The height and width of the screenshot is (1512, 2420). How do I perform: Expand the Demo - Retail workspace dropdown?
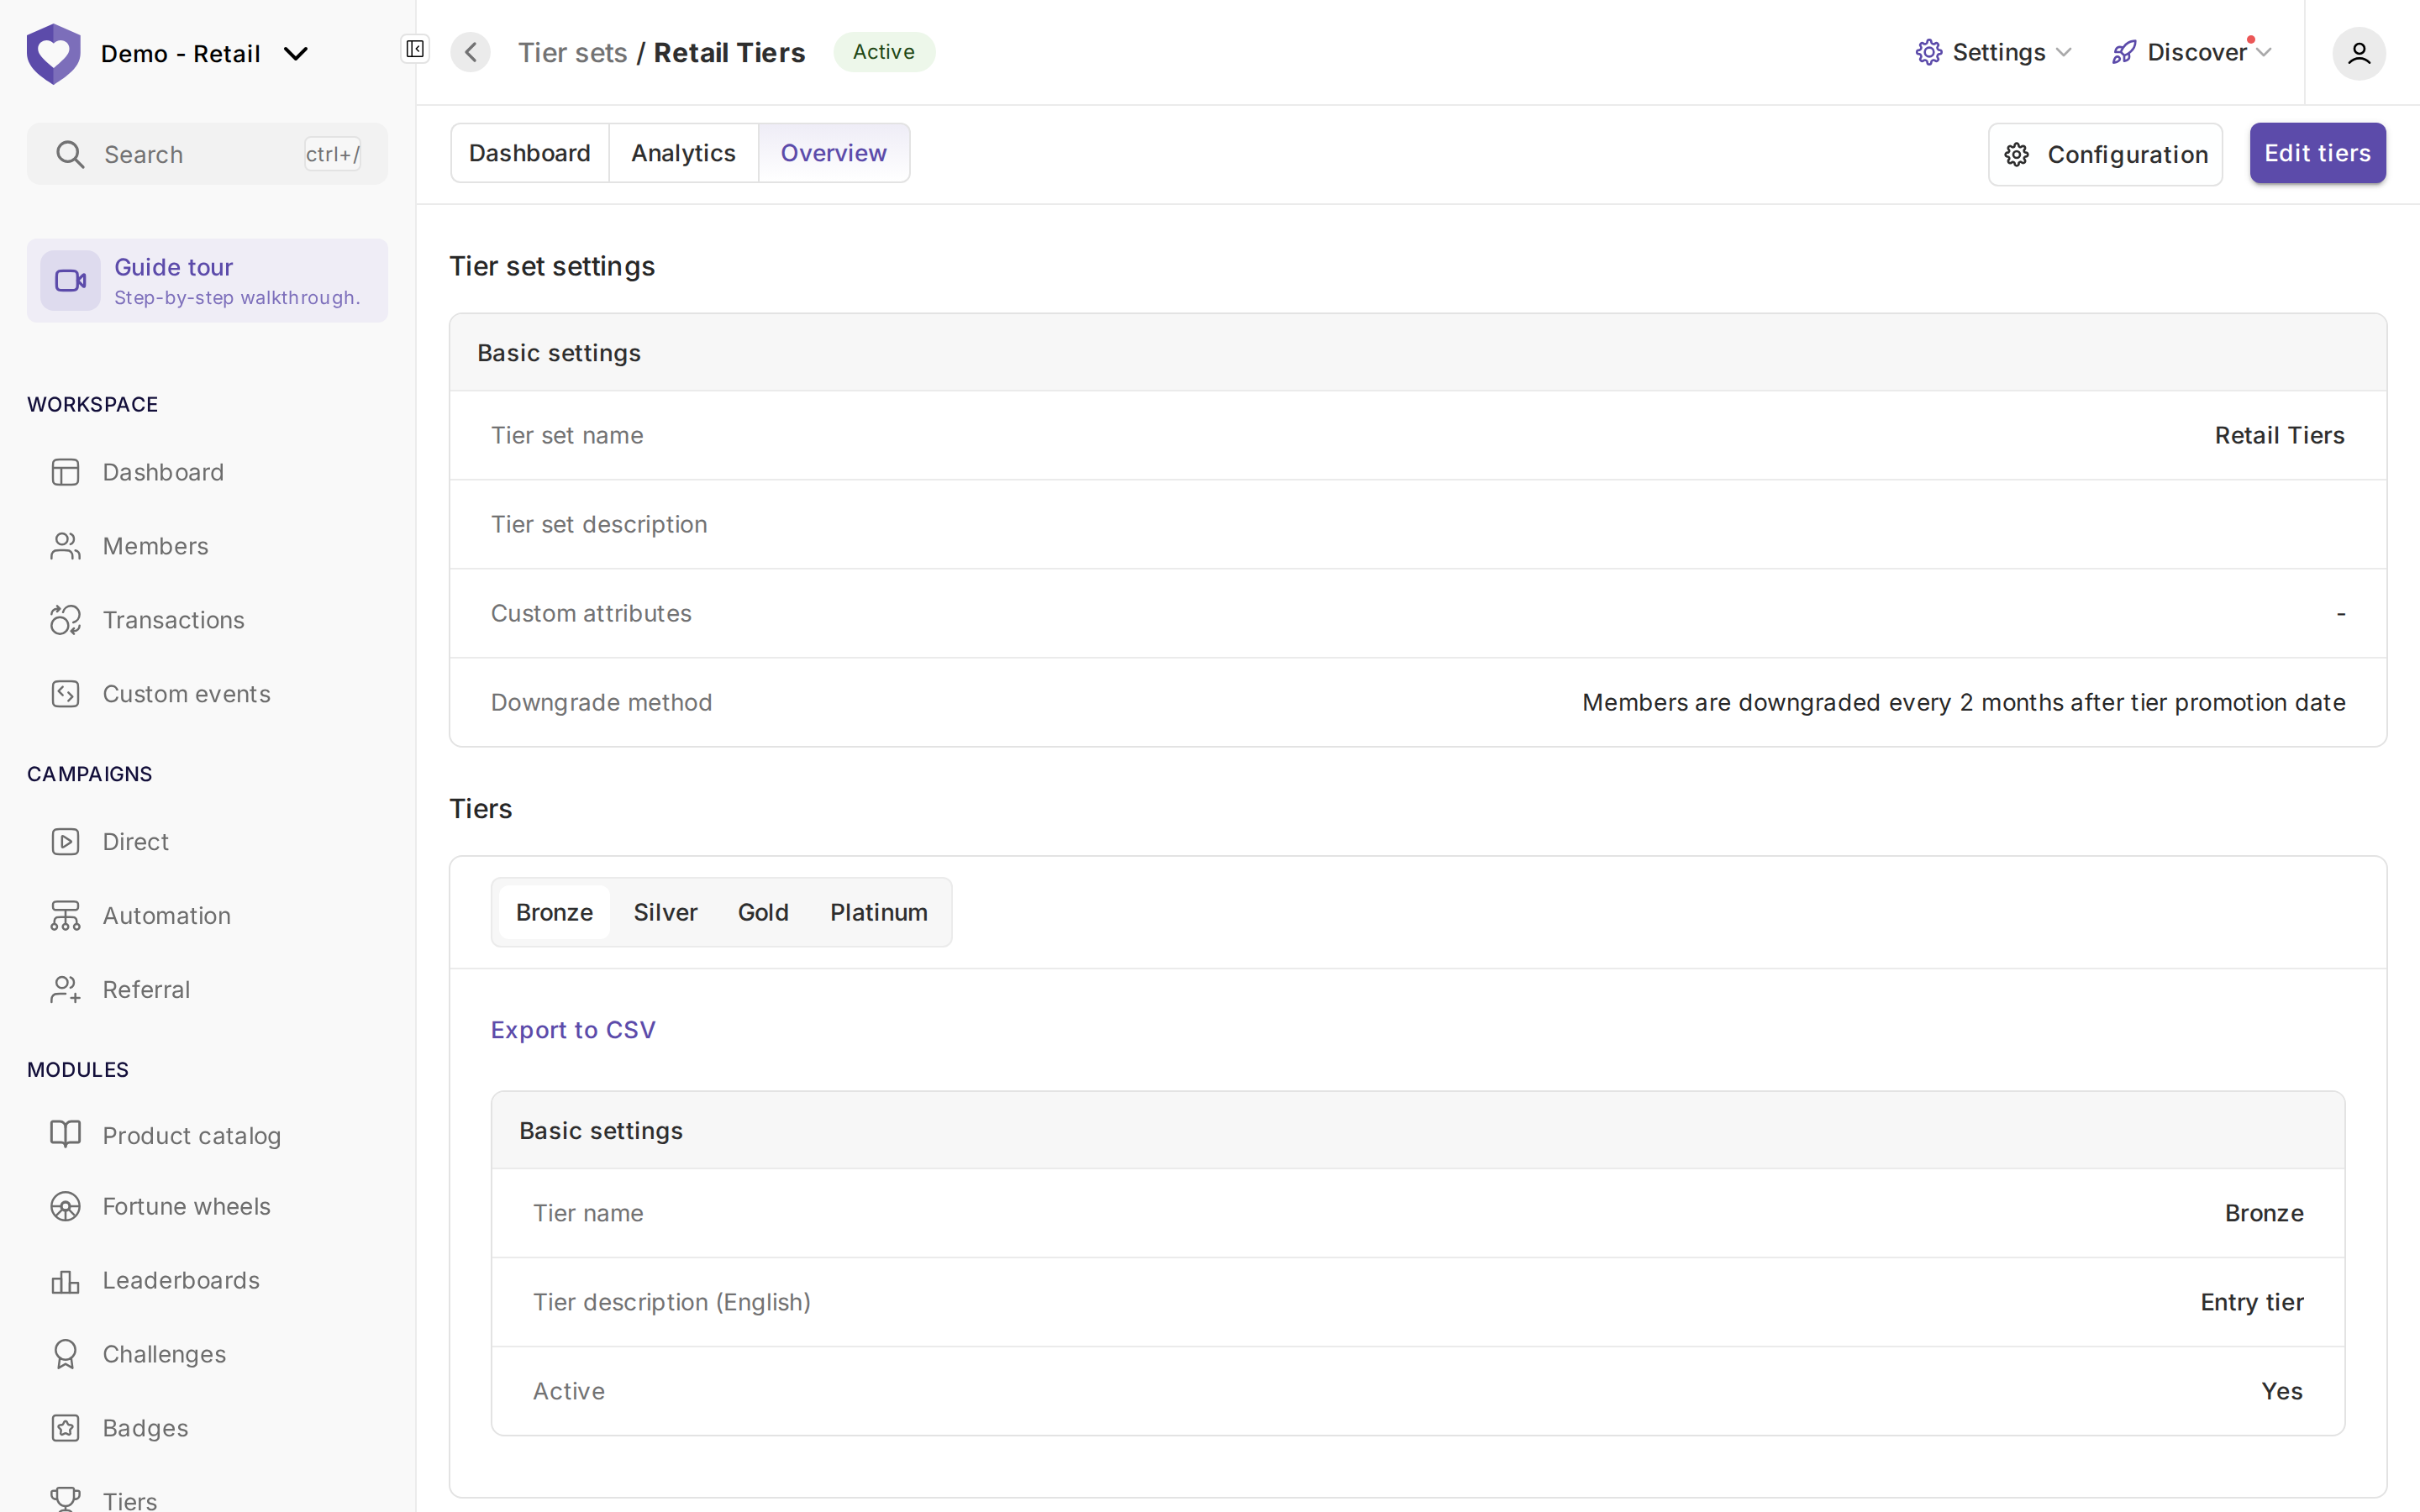point(297,54)
